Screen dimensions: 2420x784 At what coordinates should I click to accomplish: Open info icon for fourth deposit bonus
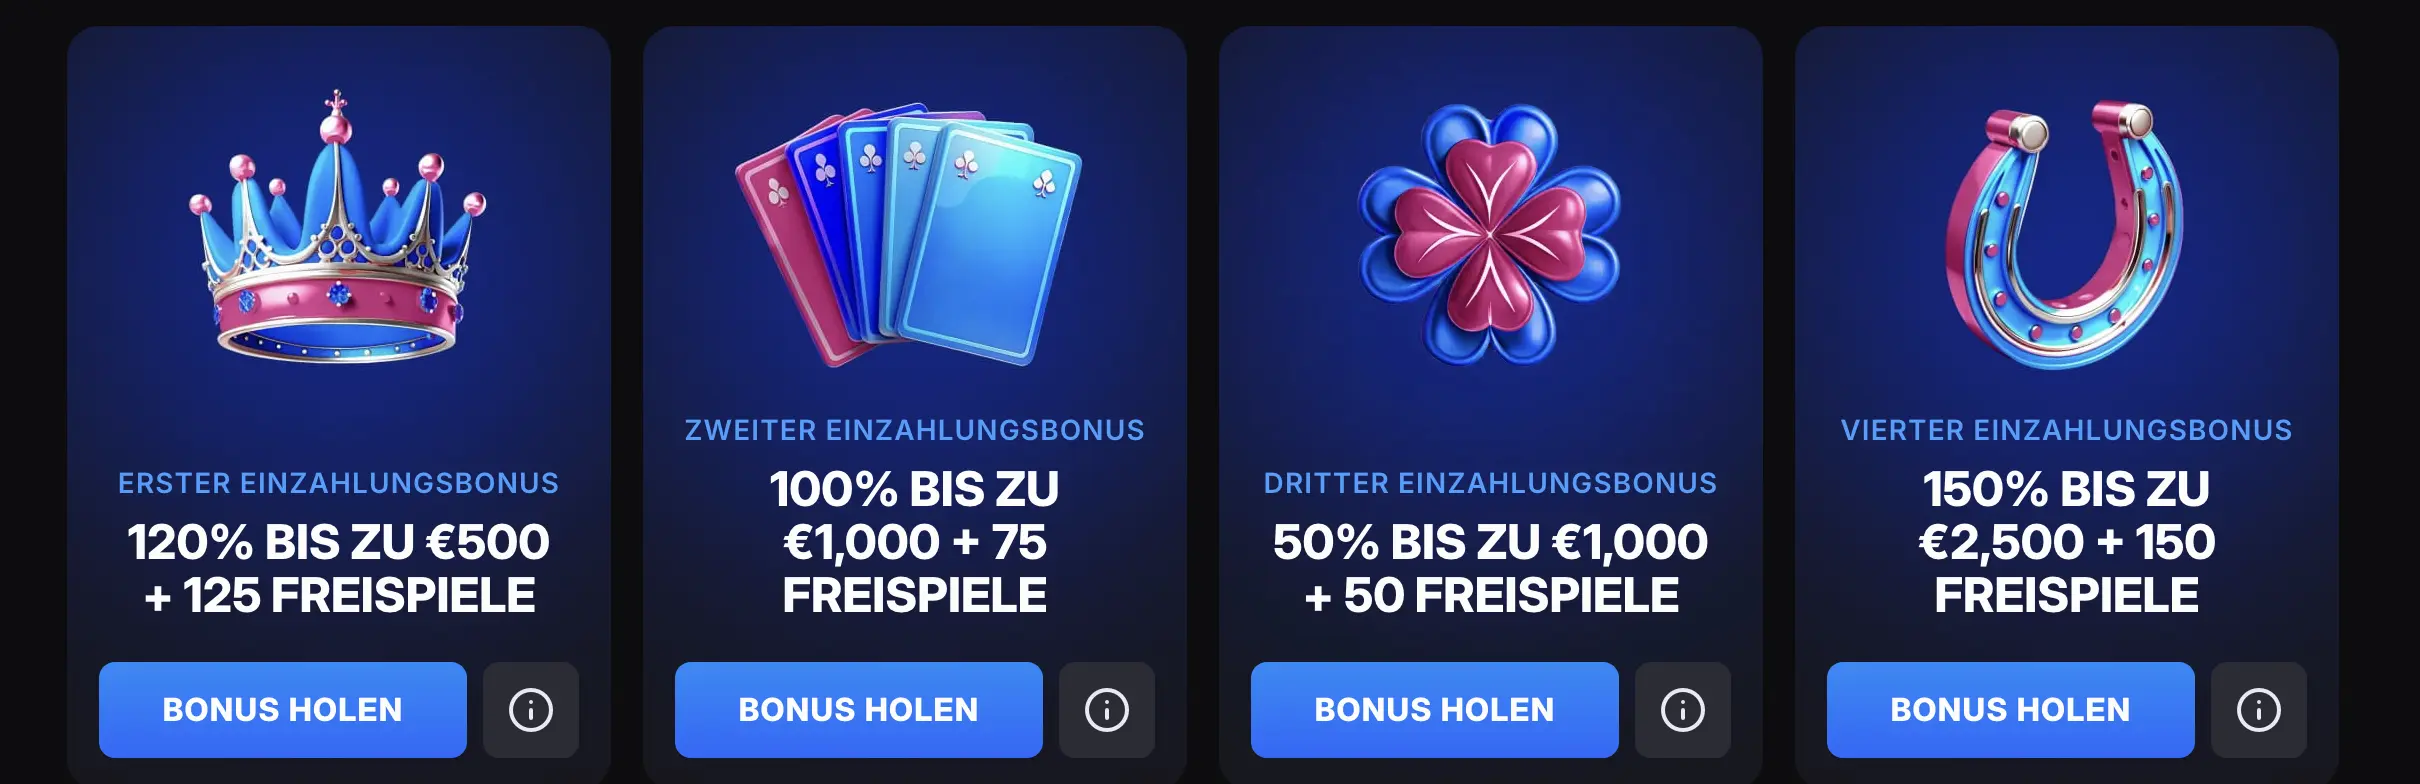(x=2259, y=710)
